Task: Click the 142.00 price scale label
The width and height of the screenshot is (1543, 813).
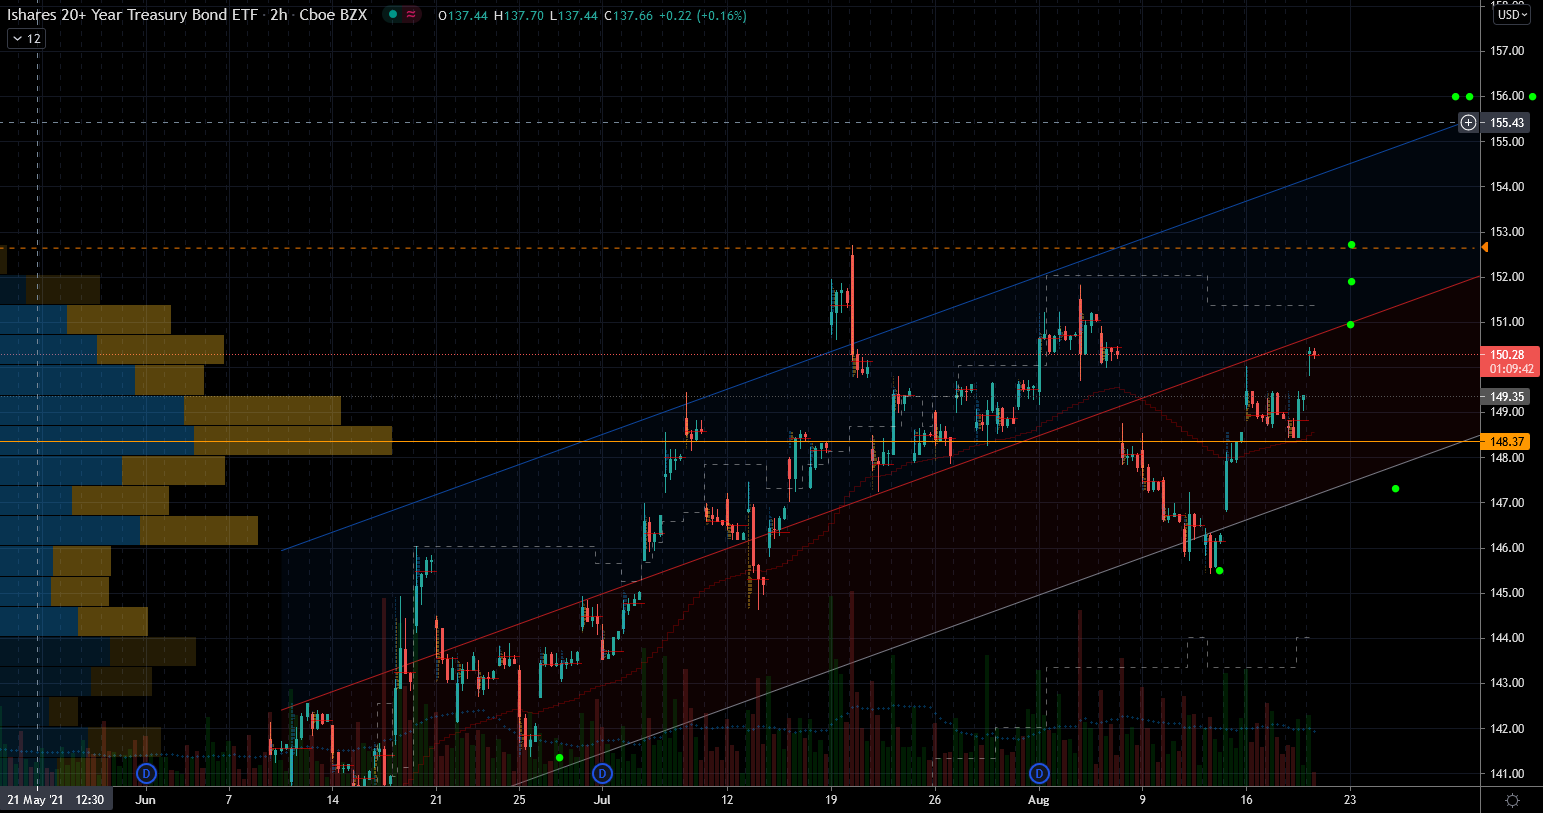Action: coord(1507,729)
